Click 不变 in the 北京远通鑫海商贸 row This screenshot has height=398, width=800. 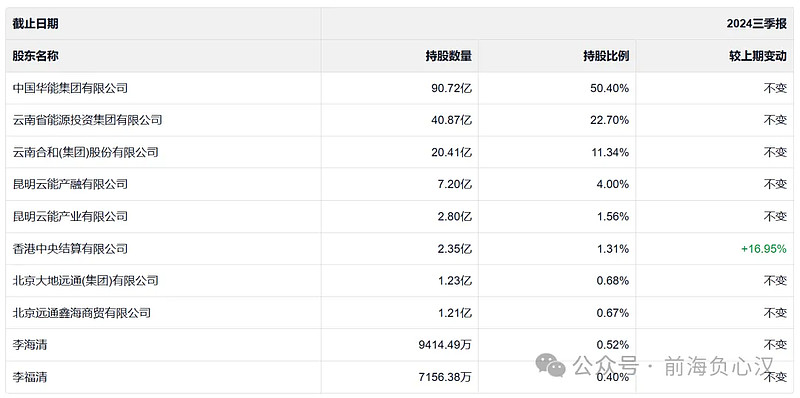(x=776, y=313)
